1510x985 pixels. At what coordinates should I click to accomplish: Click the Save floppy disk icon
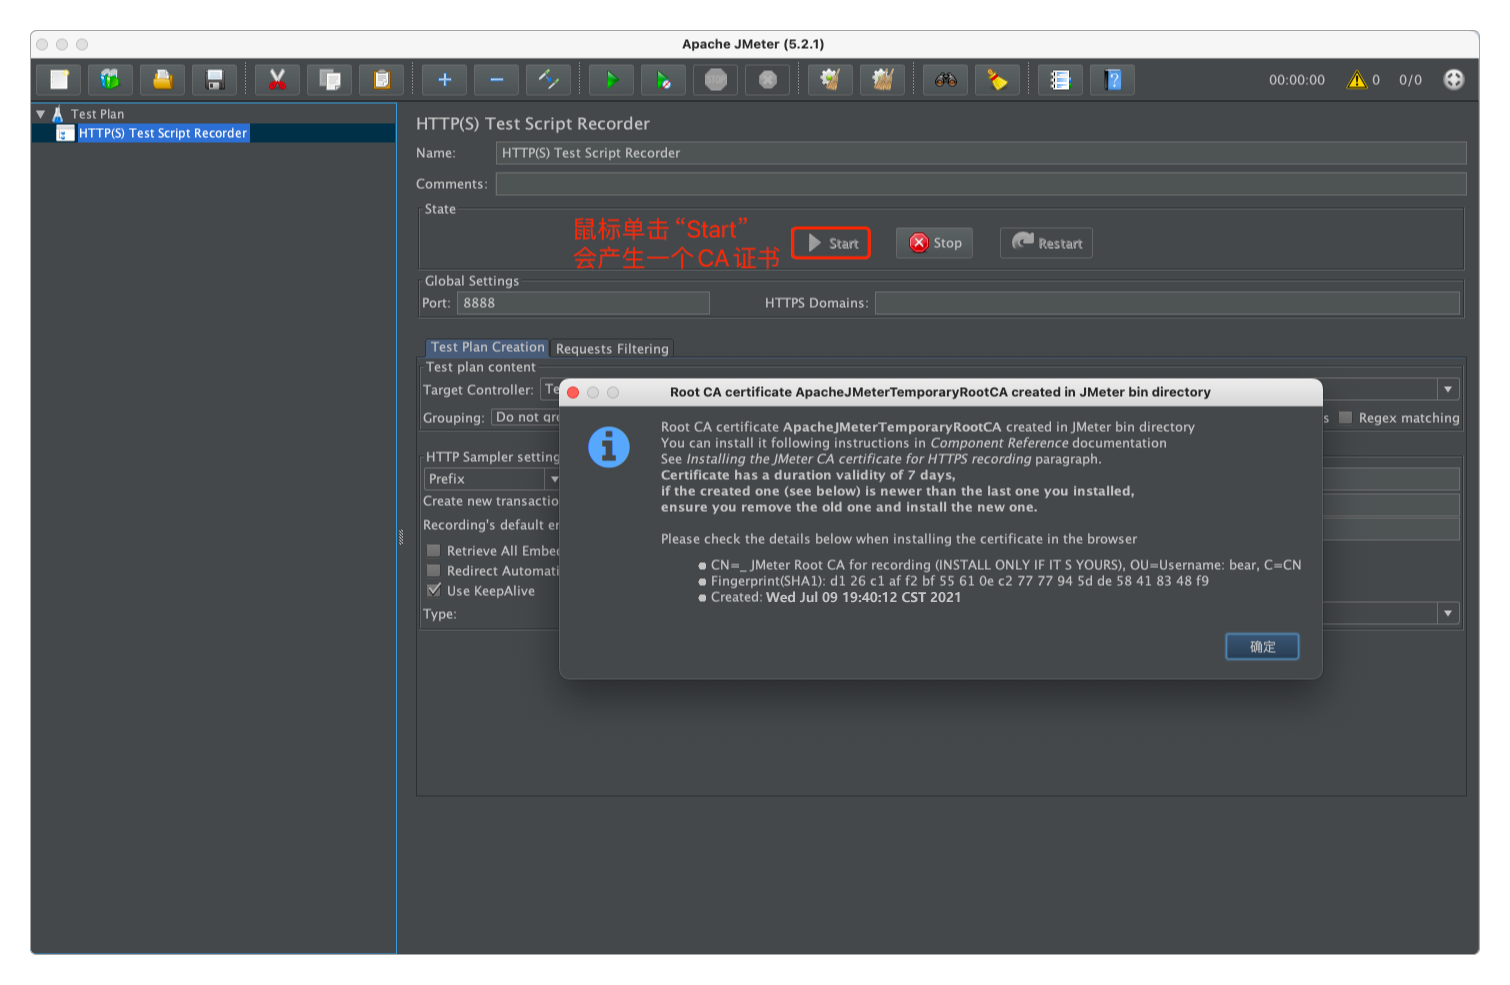(214, 80)
